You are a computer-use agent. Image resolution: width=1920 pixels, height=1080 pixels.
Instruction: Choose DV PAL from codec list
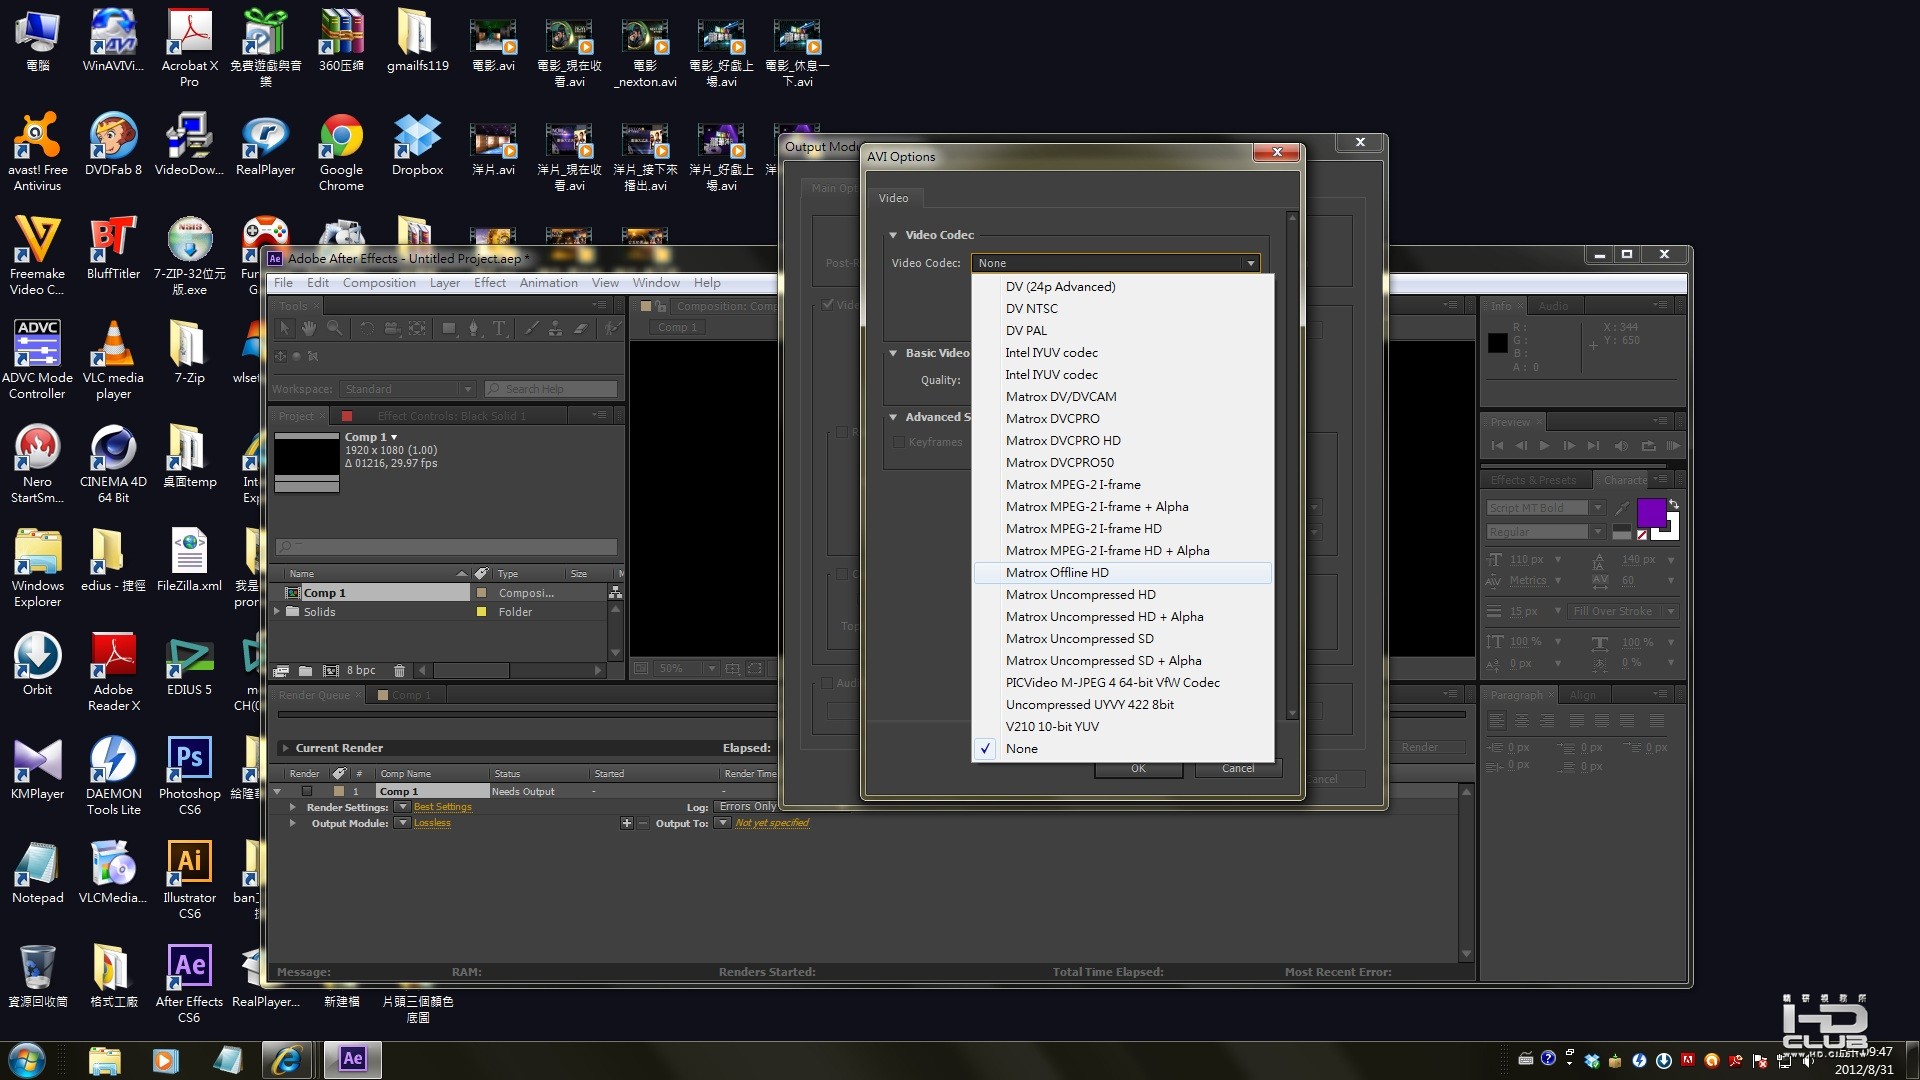click(1026, 331)
